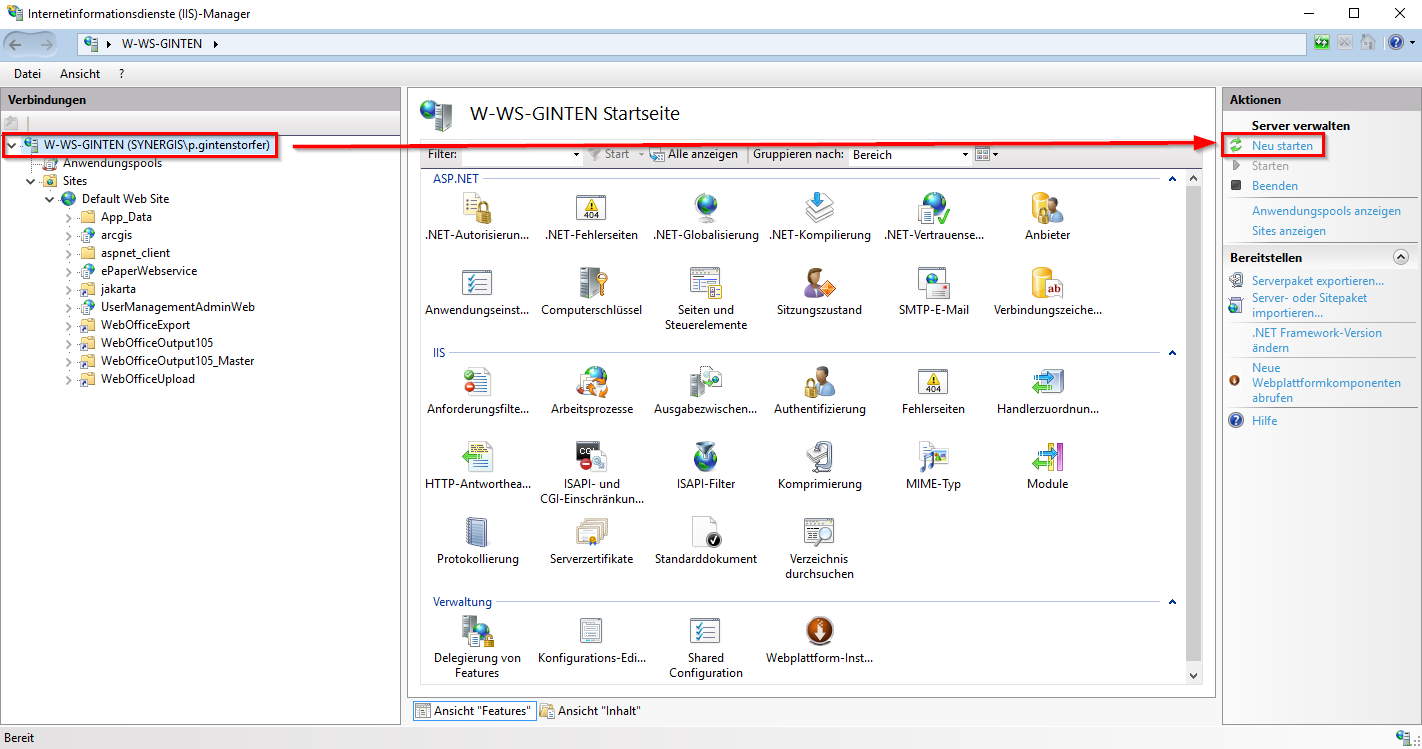This screenshot has height=749, width=1422.
Task: Open the Ansicht menu
Action: tap(79, 73)
